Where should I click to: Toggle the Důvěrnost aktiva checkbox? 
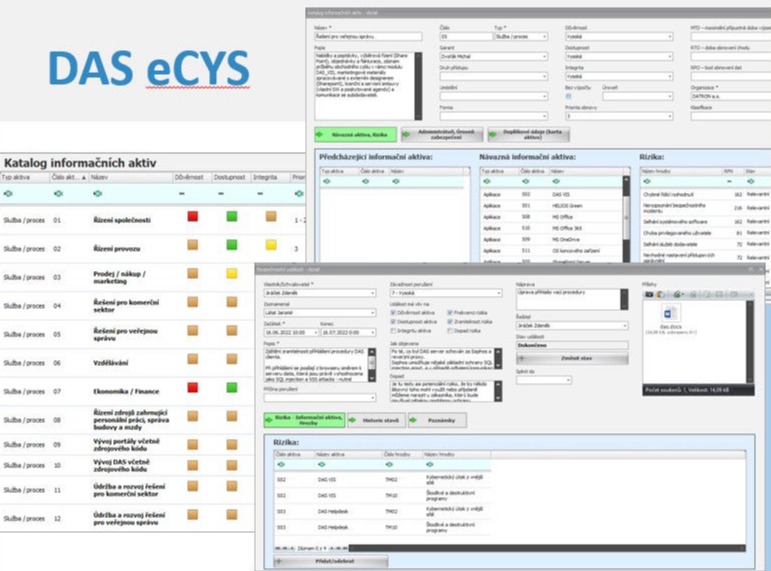(393, 313)
